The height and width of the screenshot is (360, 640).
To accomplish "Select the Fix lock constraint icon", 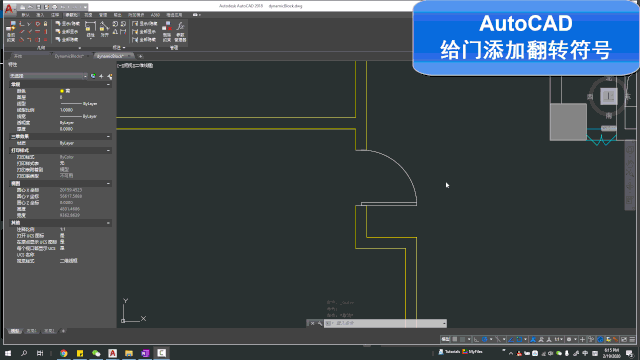I will click(x=46, y=24).
